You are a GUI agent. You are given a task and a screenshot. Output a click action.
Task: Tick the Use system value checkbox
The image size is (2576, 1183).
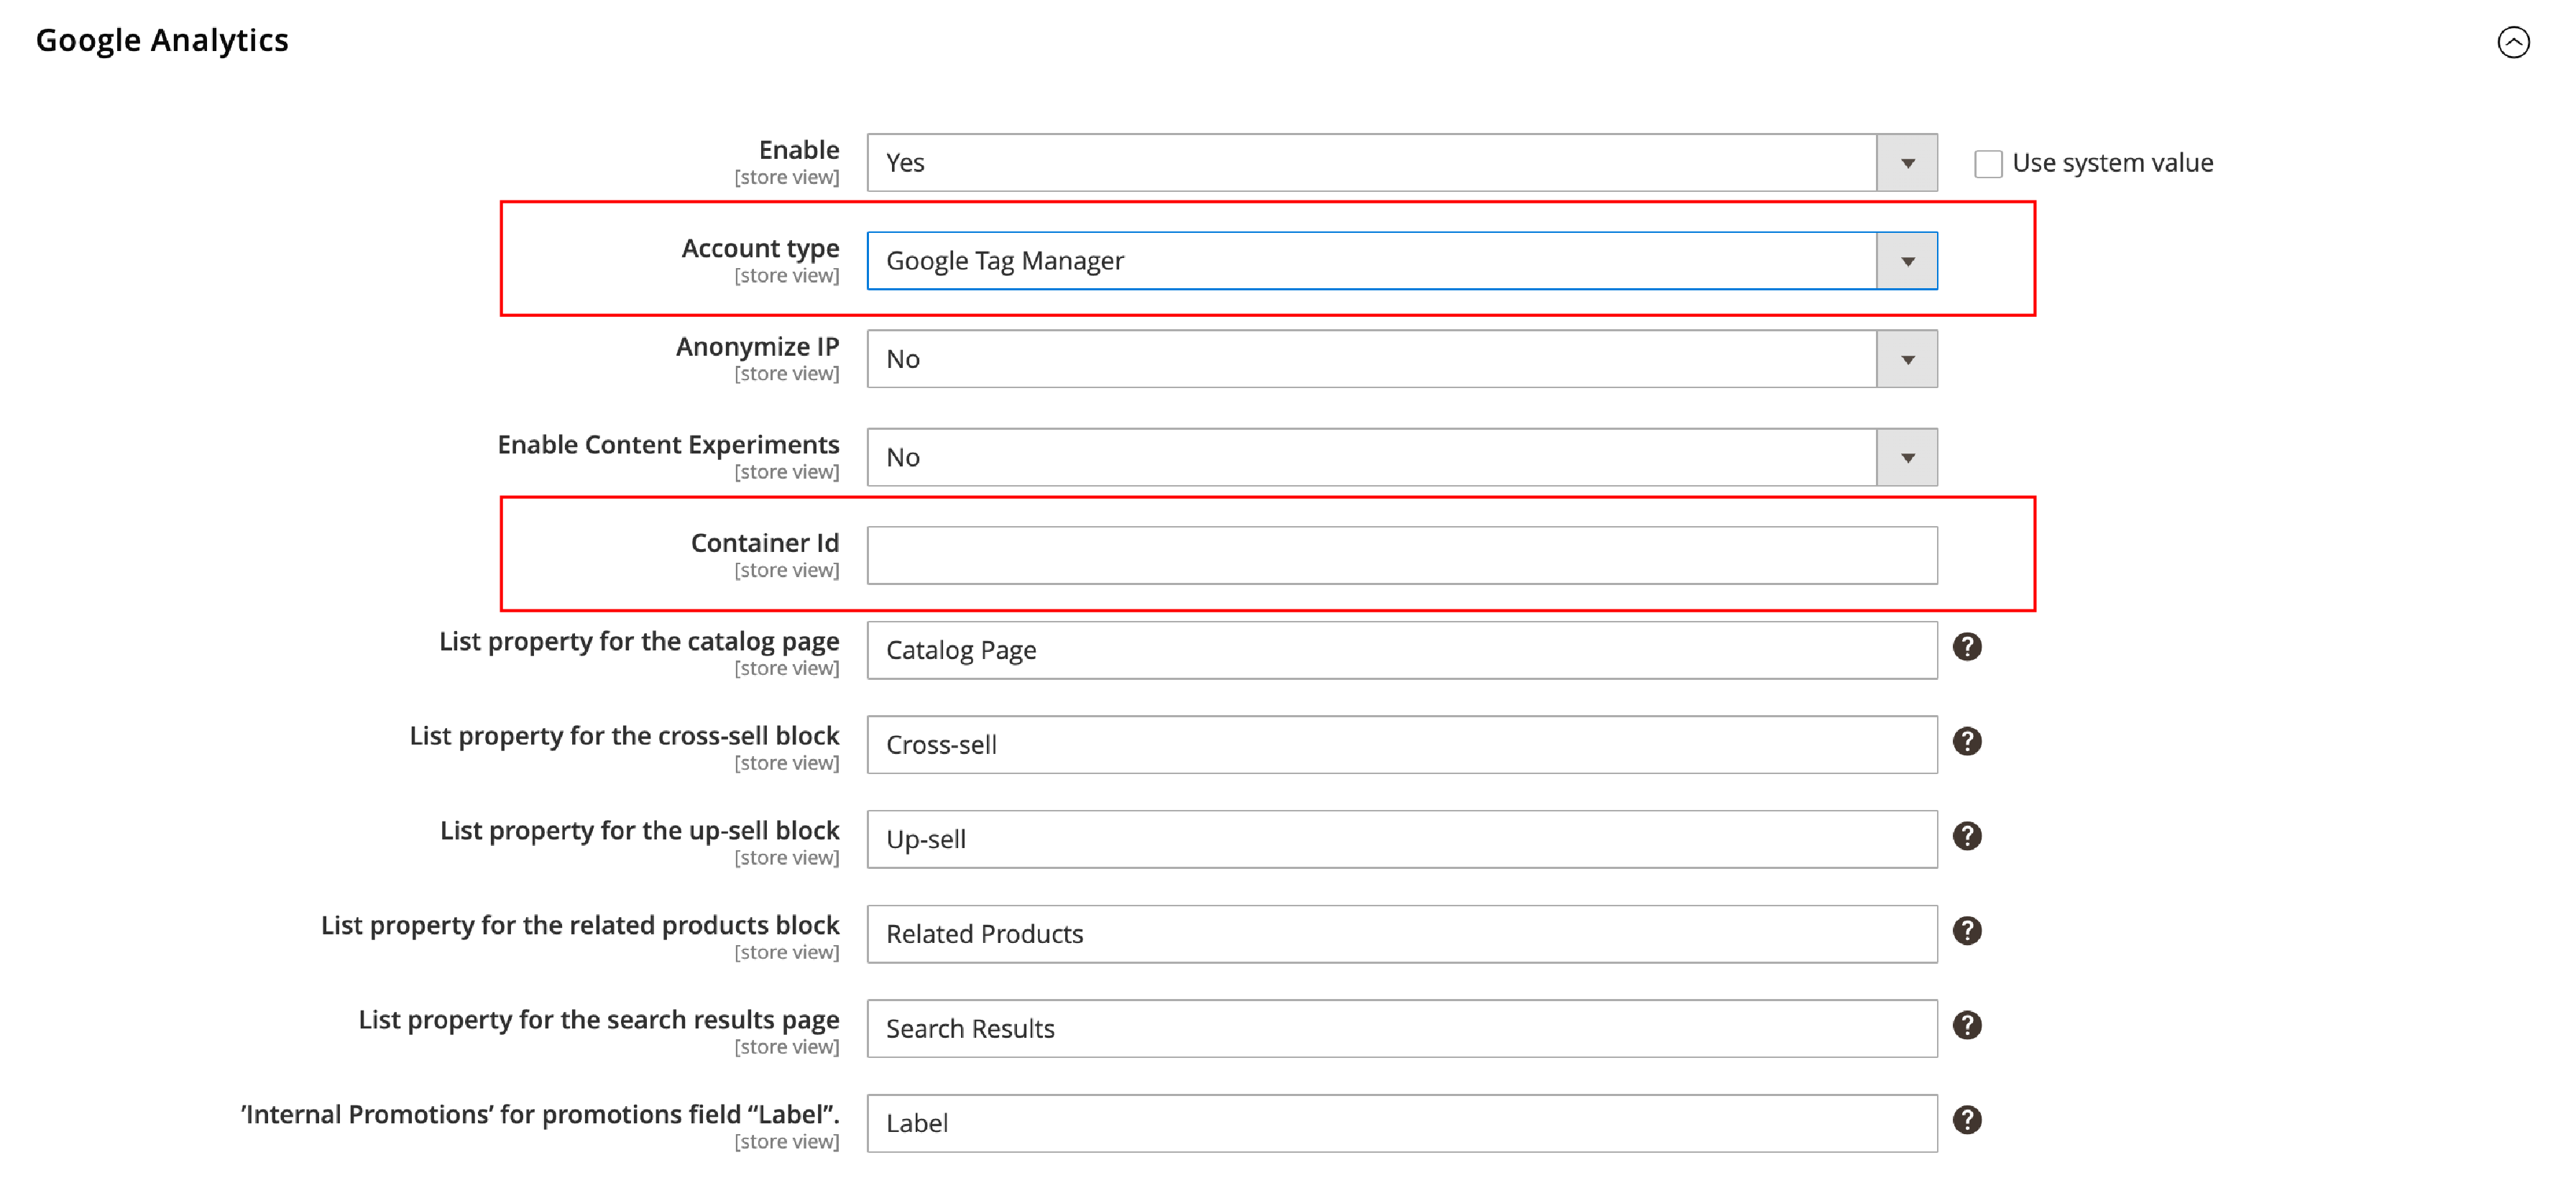click(x=1988, y=164)
